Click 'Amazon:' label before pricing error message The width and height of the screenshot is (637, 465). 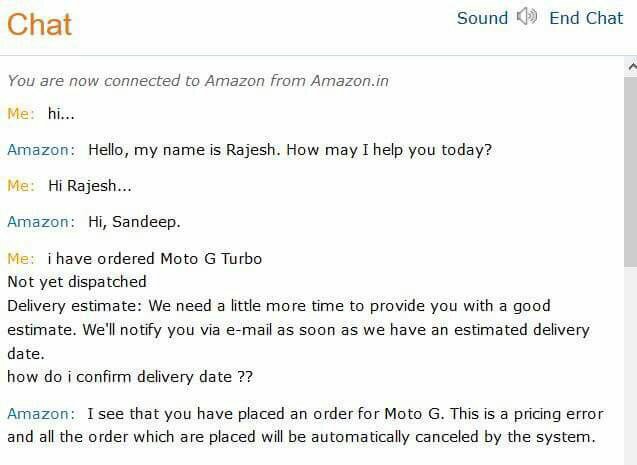coord(41,414)
